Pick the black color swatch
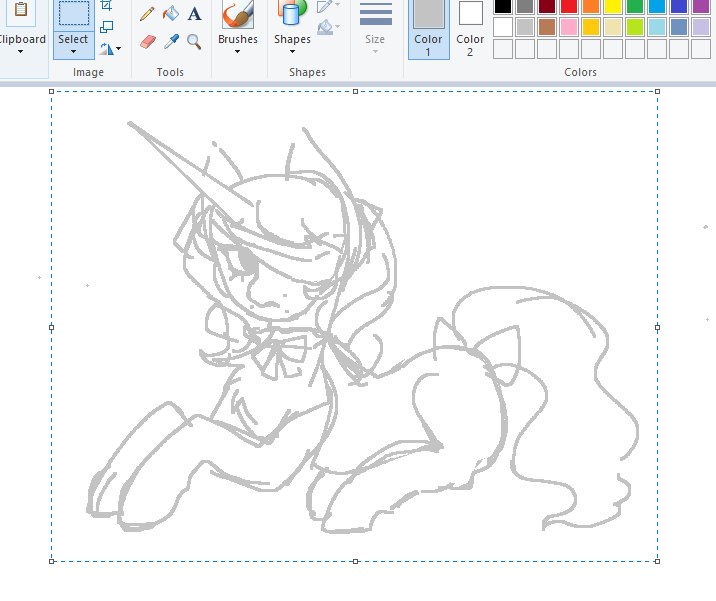Viewport: 716px width, 601px height. click(x=503, y=6)
